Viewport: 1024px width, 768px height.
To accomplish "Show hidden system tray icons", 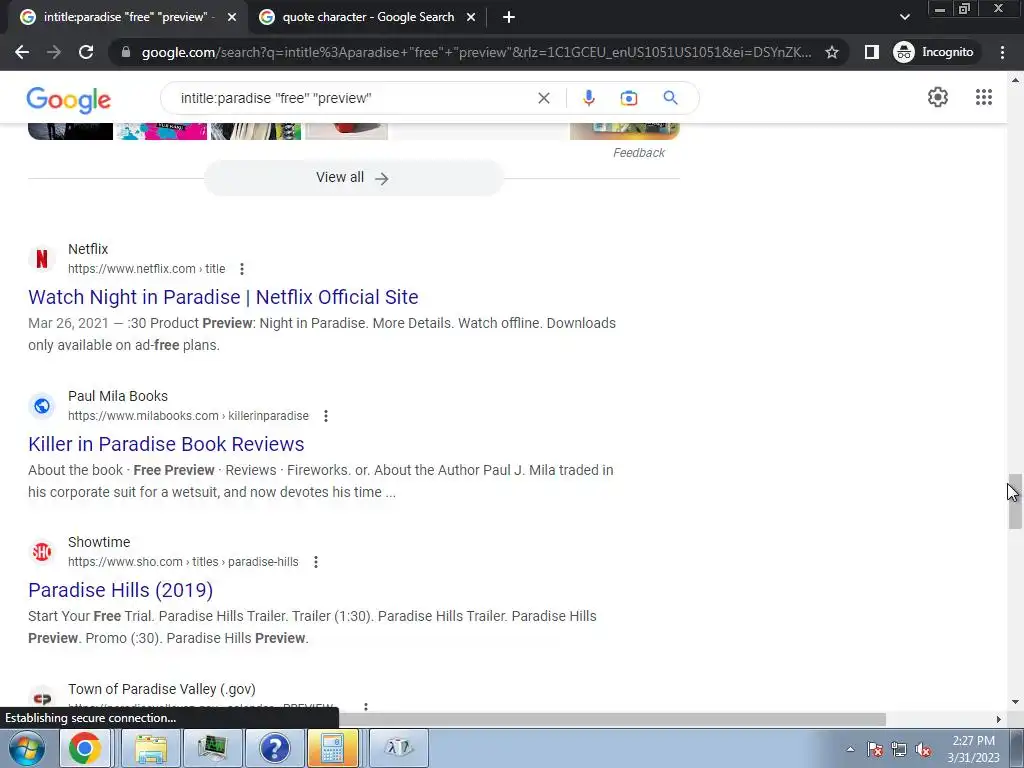I will pyautogui.click(x=850, y=750).
